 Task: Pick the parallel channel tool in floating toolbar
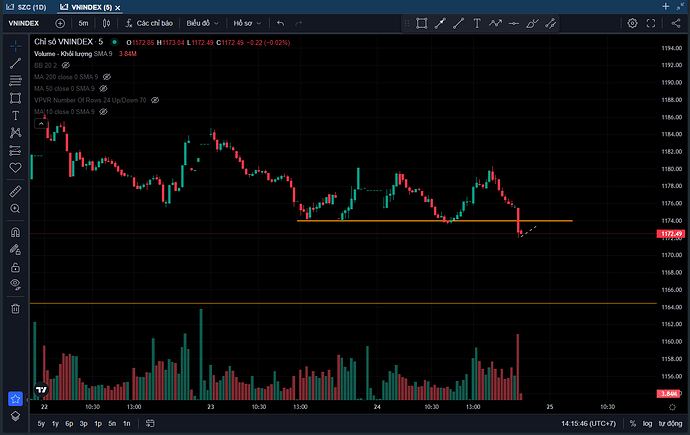(551, 23)
